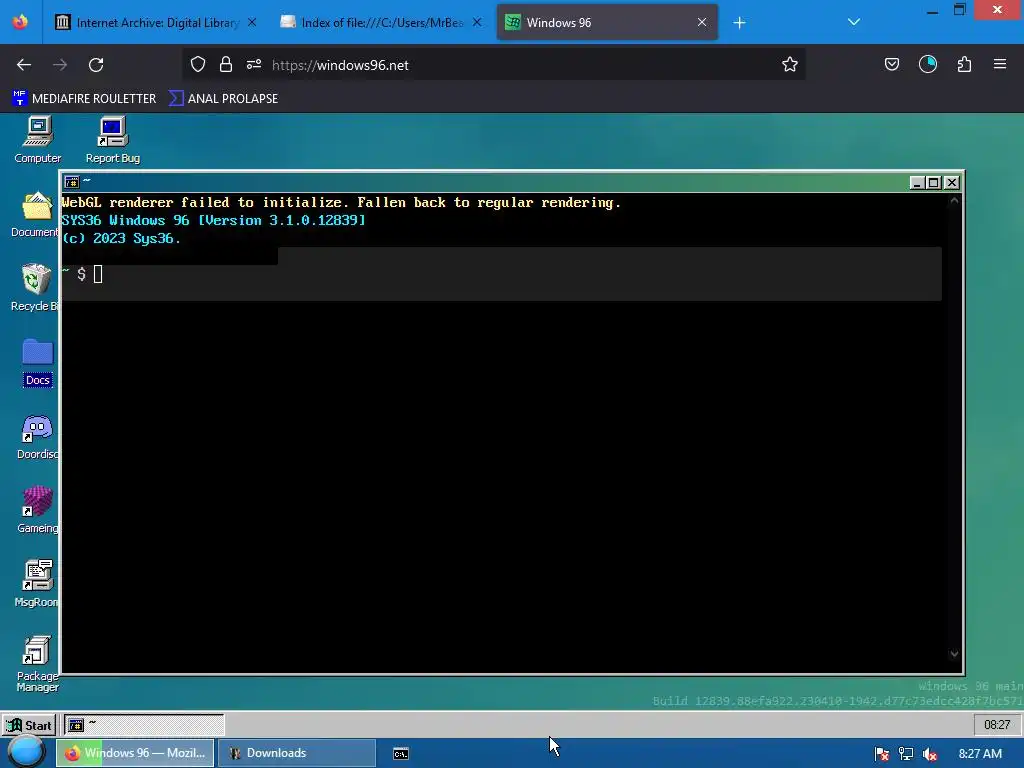Image resolution: width=1024 pixels, height=768 pixels.
Task: Close the Internet Archive tab
Action: [x=252, y=23]
